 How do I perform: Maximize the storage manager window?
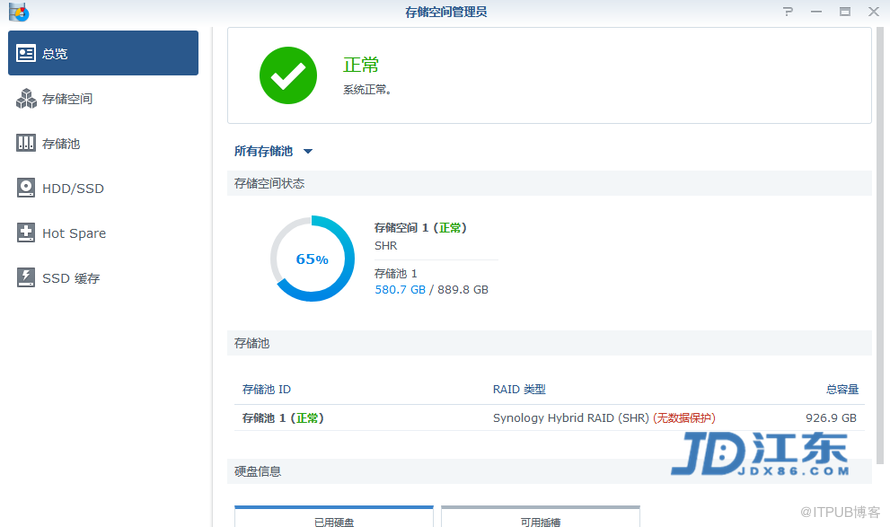point(845,12)
